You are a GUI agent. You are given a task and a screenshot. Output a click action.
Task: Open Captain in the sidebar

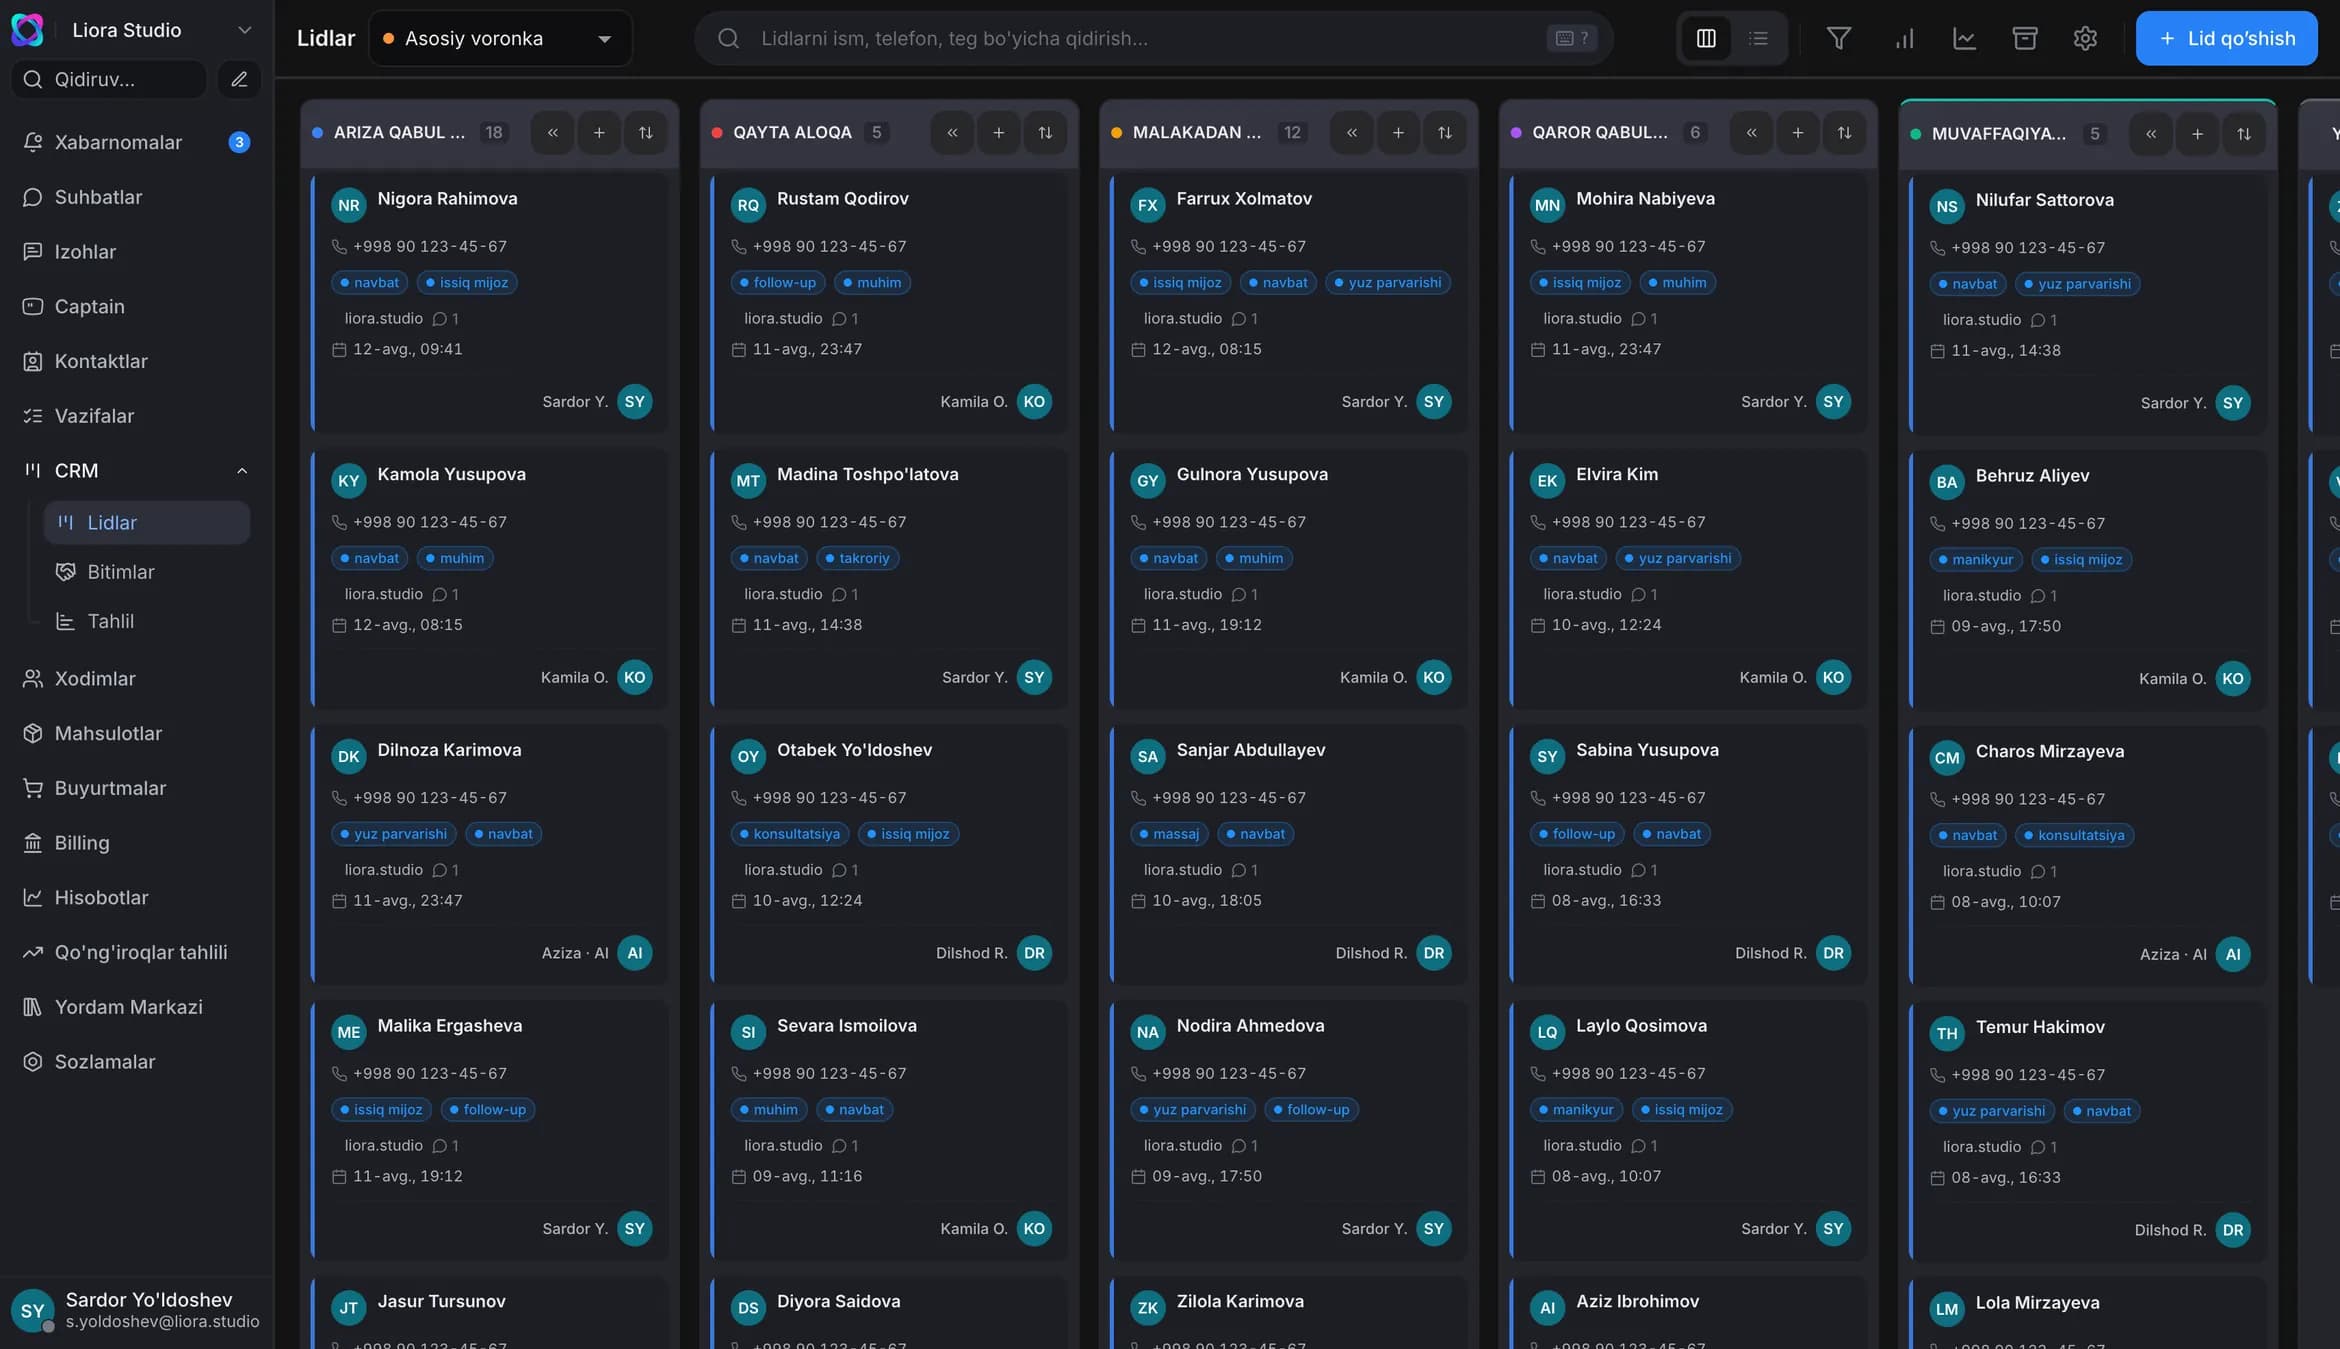(136, 306)
